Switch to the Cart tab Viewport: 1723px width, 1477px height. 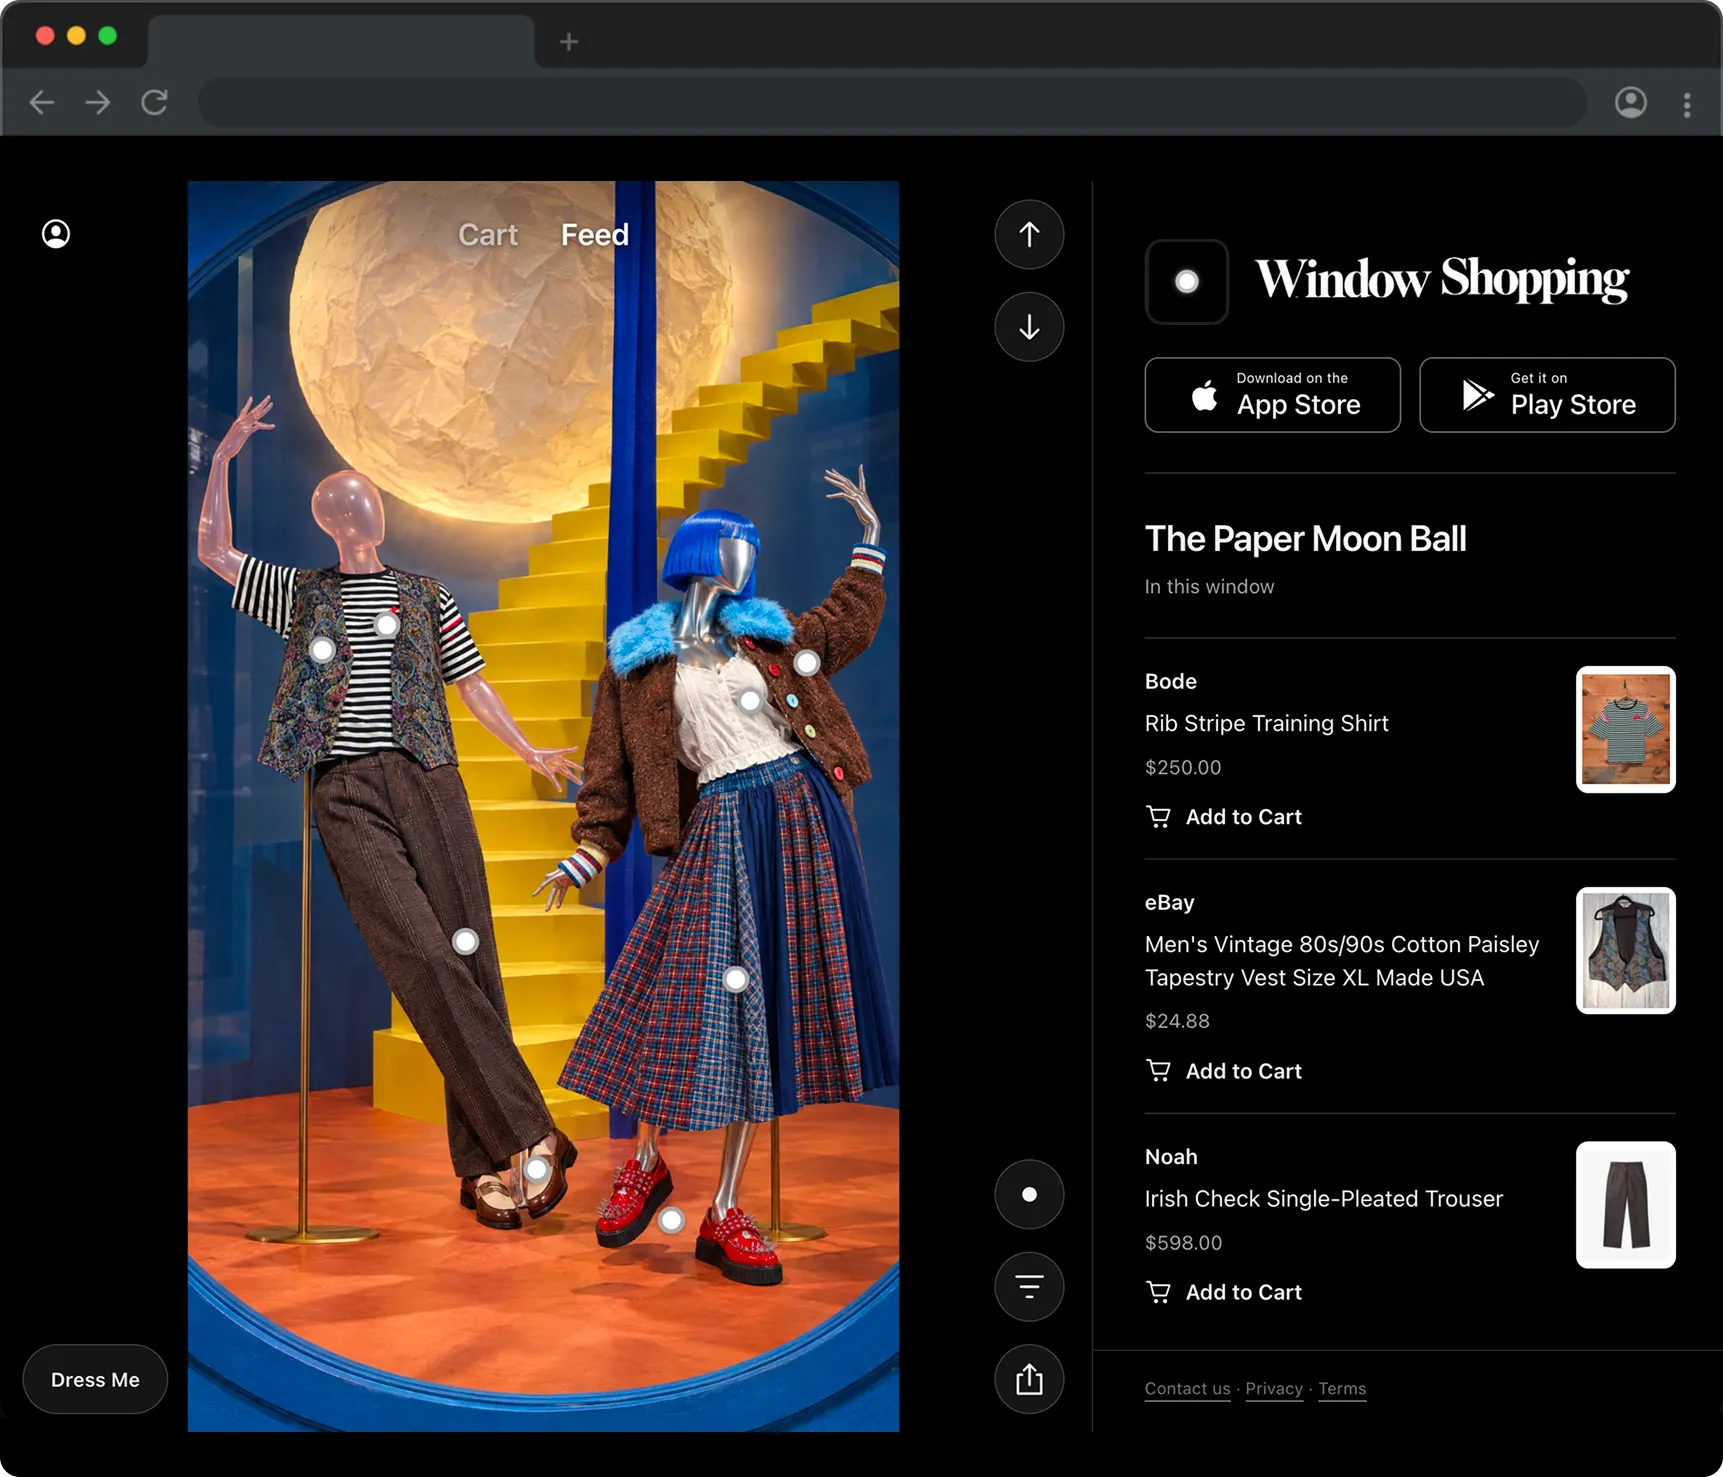pos(488,235)
